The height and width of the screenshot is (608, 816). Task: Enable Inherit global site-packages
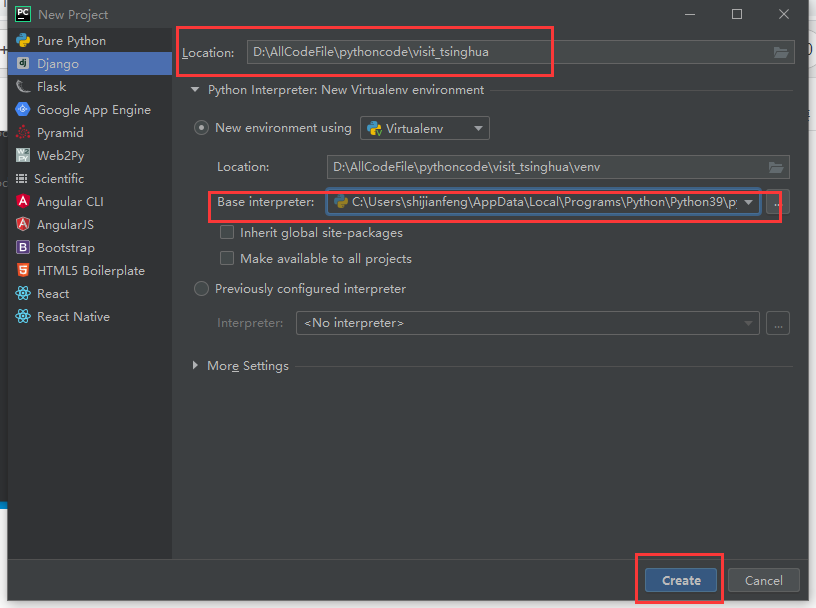click(x=227, y=232)
